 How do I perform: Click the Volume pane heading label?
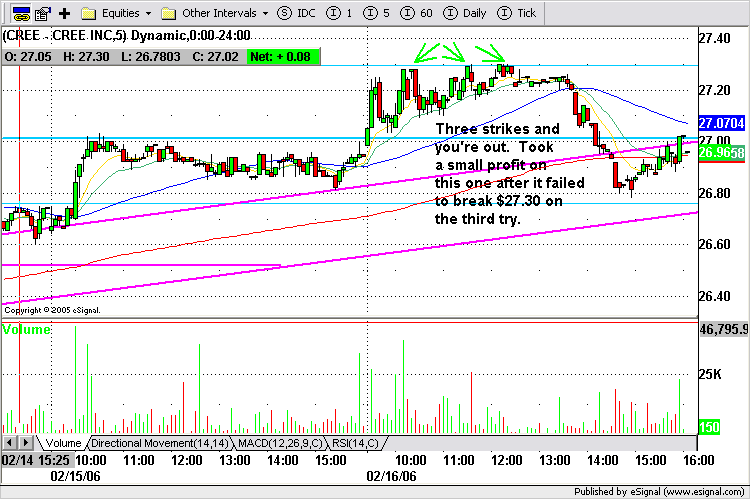[x=26, y=329]
